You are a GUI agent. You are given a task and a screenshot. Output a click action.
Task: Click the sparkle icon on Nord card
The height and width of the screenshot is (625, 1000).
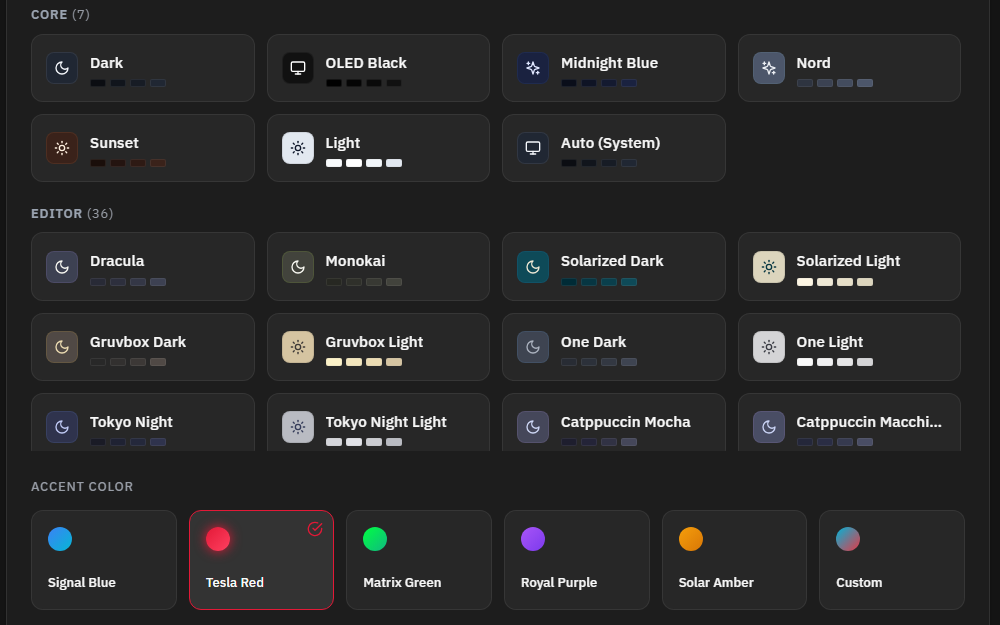click(769, 68)
